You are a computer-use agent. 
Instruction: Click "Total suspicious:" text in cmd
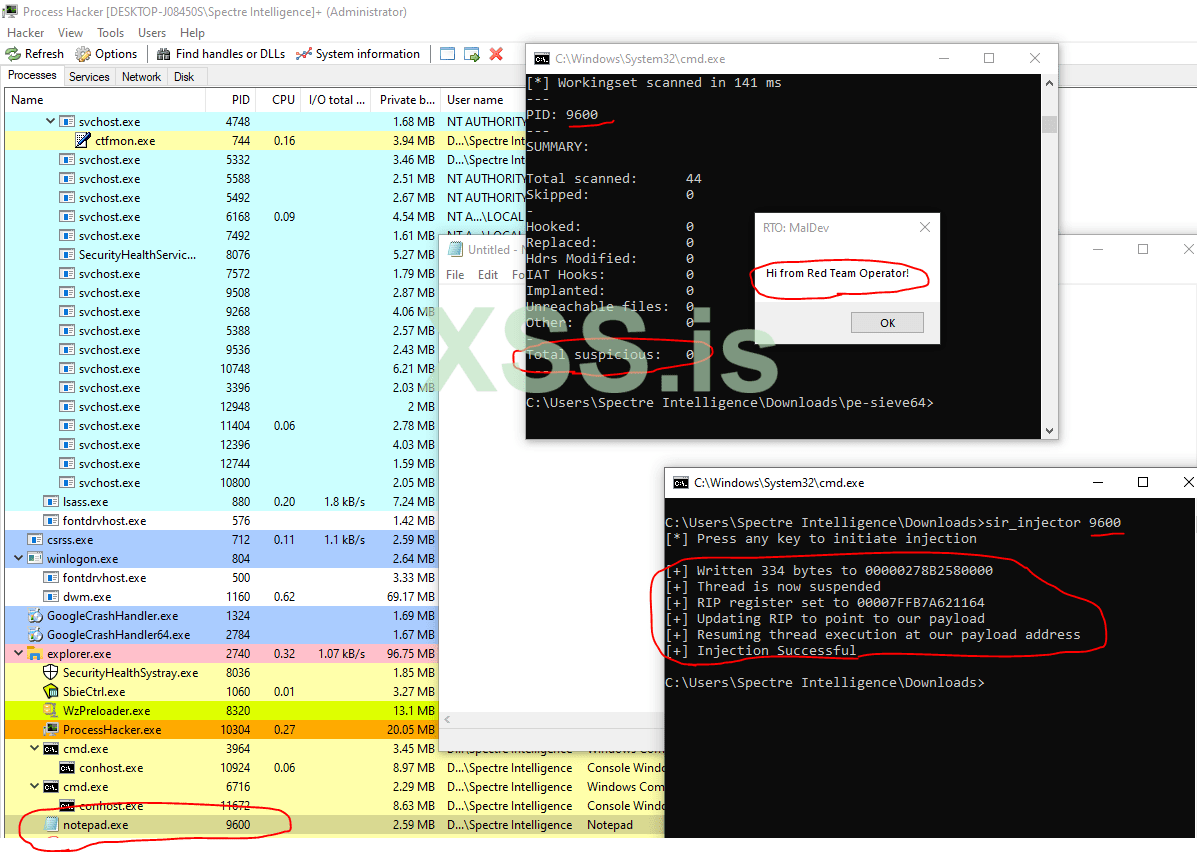[x=594, y=355]
